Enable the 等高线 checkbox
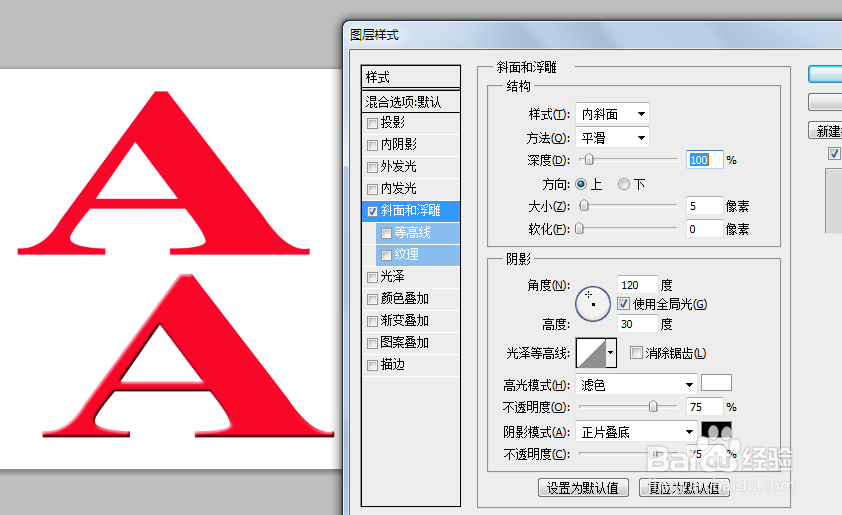This screenshot has width=842, height=515. [386, 234]
